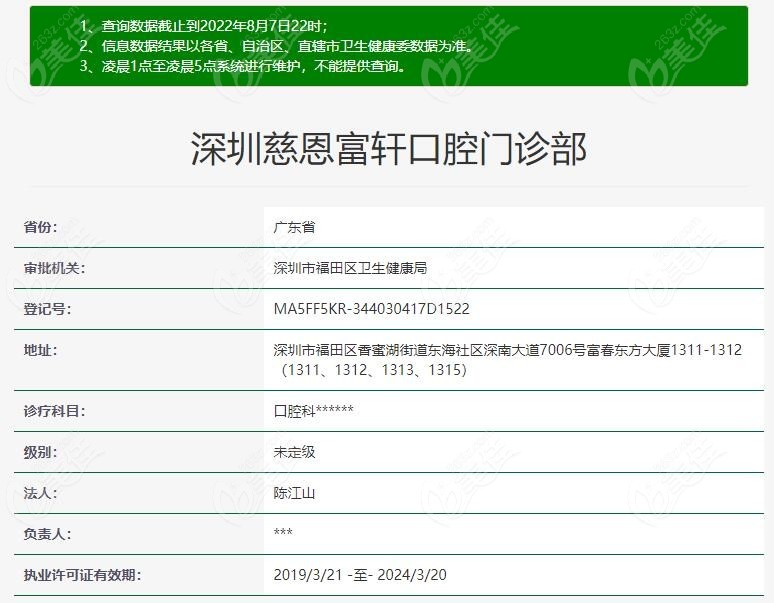This screenshot has width=774, height=603.
Task: Select the 审批机关 row label
Action: [55, 268]
